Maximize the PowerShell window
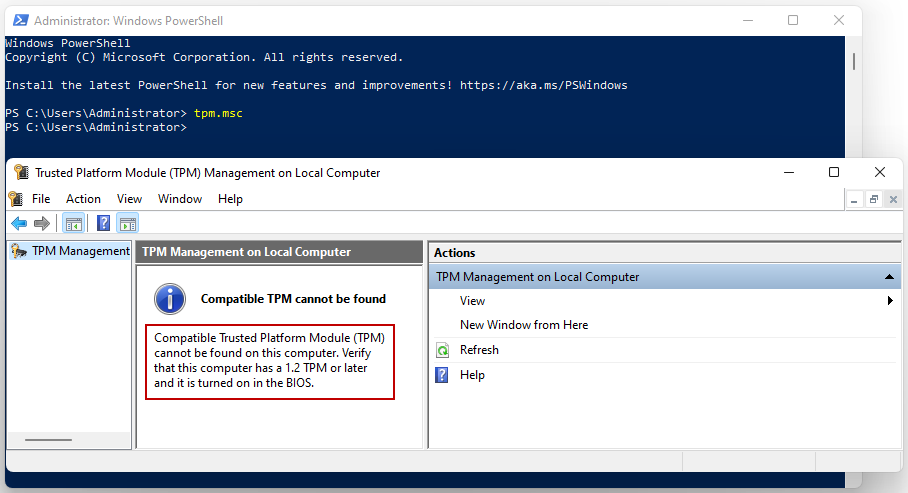The image size is (908, 493). pyautogui.click(x=793, y=20)
